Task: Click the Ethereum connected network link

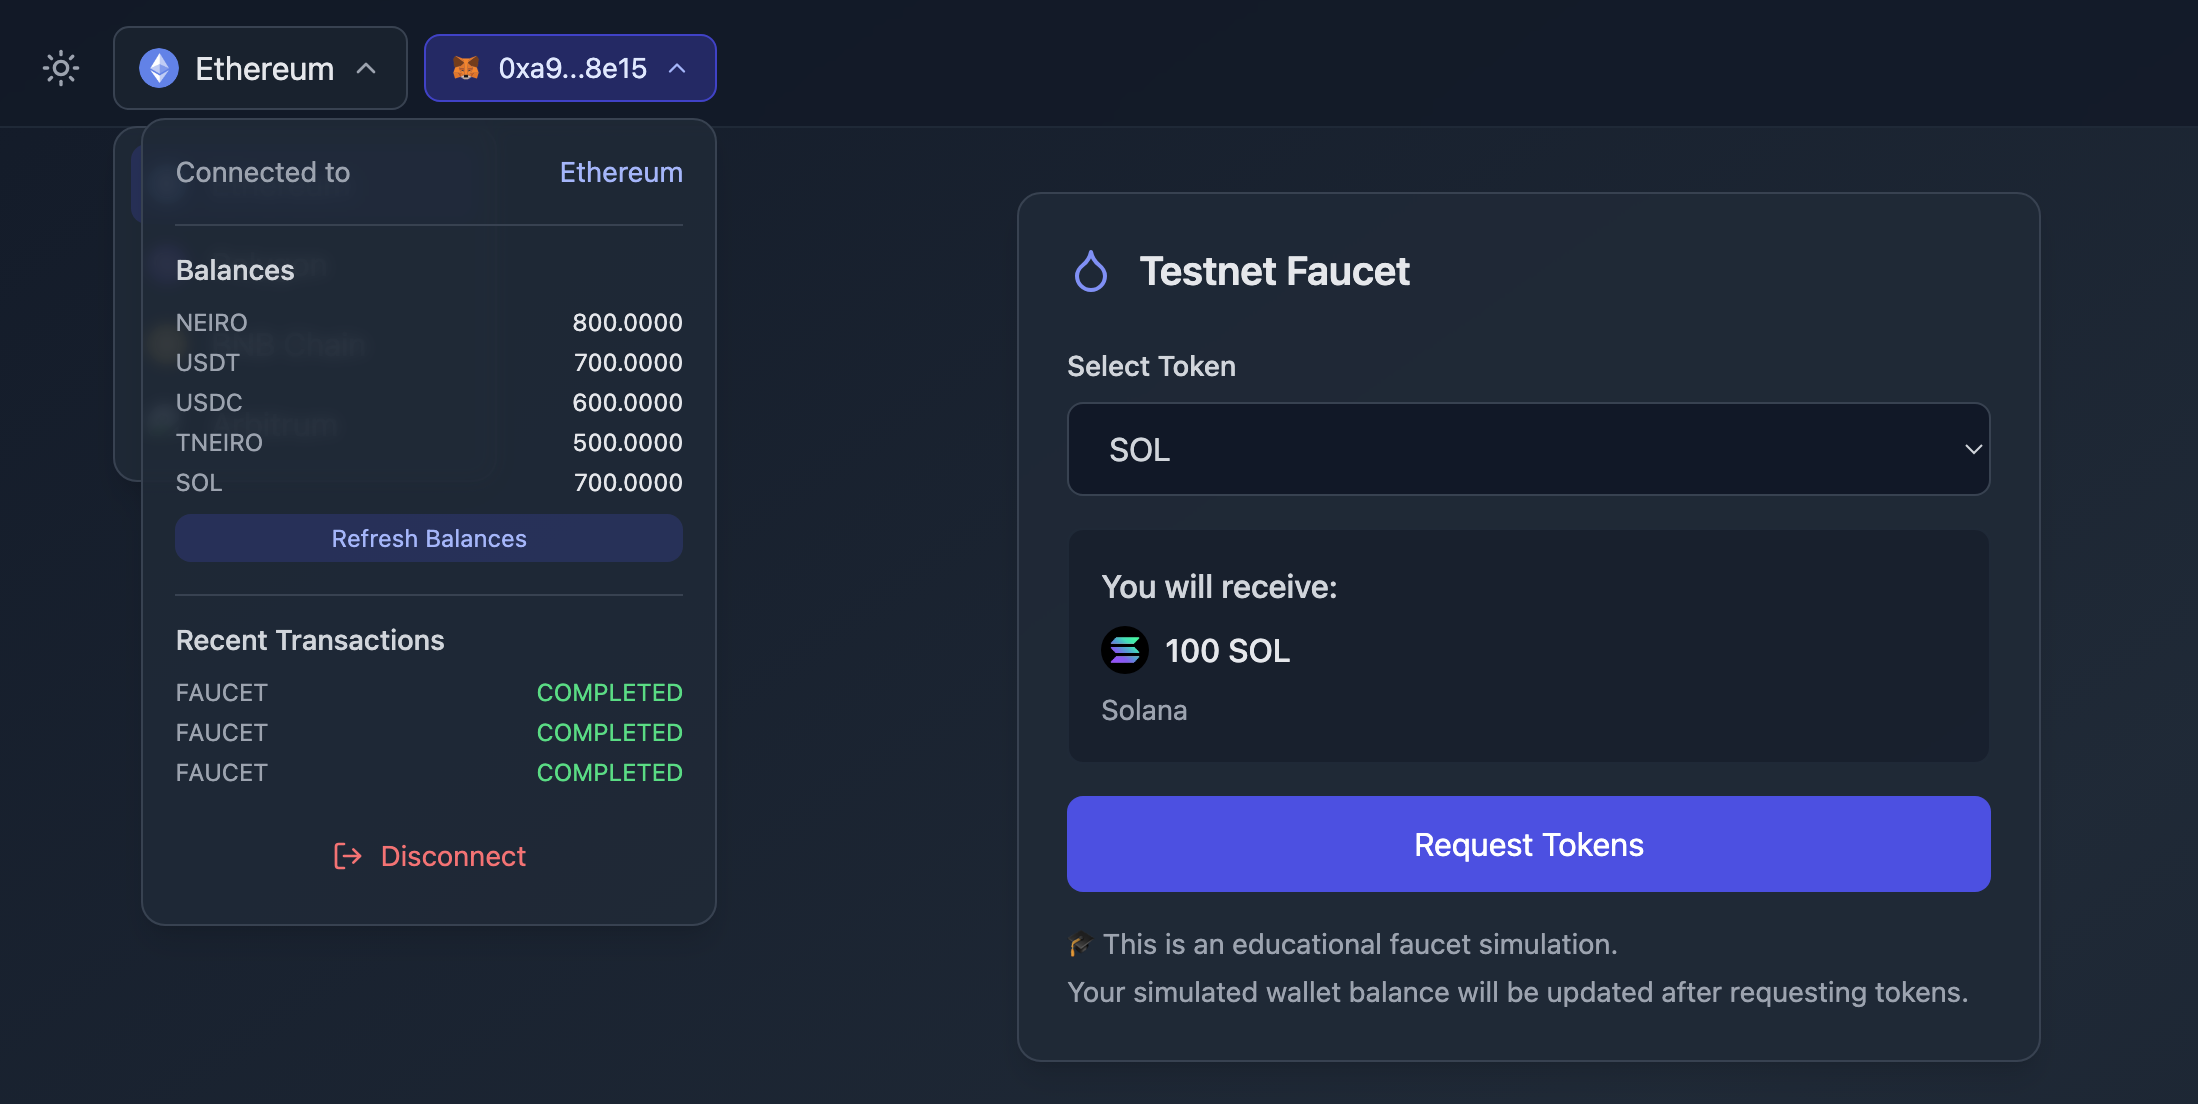Action: click(x=621, y=172)
